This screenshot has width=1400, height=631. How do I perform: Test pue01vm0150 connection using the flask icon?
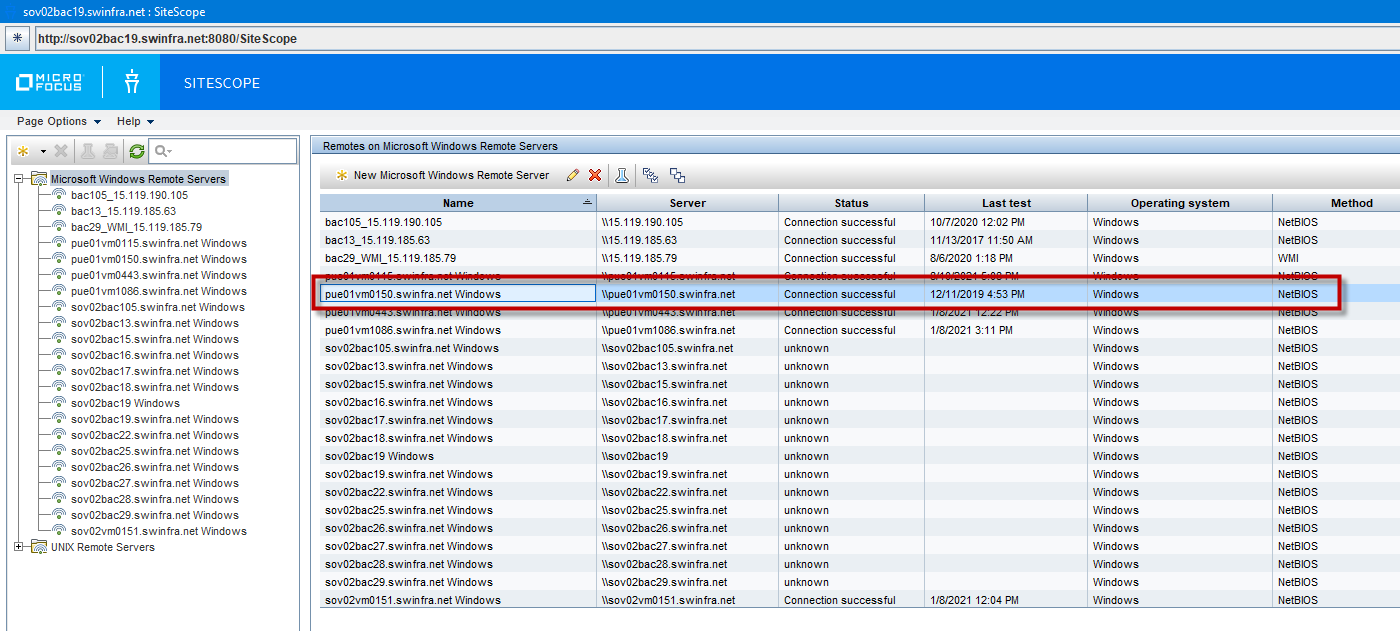coord(621,175)
